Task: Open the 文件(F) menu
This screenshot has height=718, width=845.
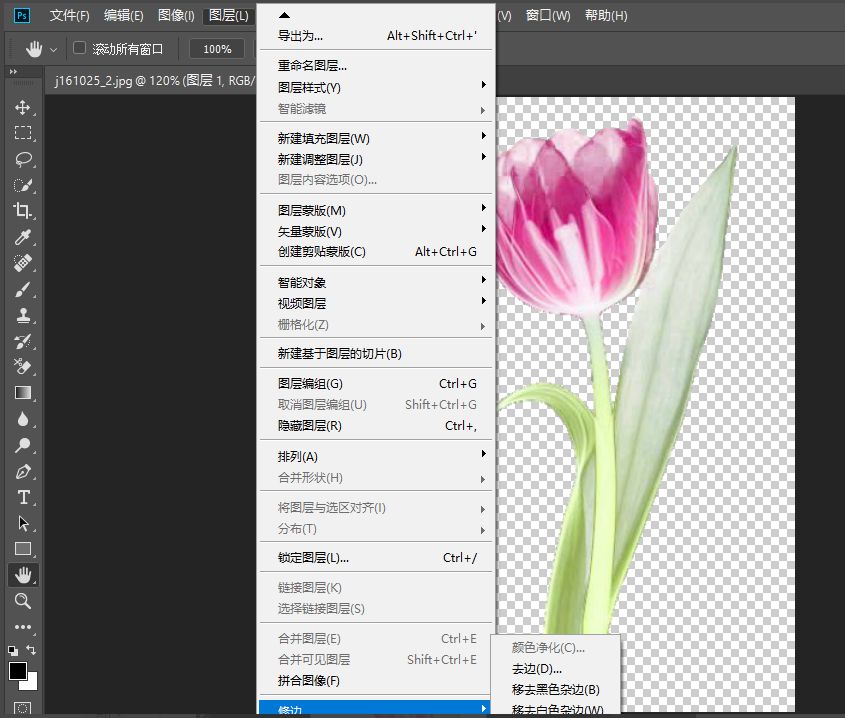Action: tap(68, 15)
